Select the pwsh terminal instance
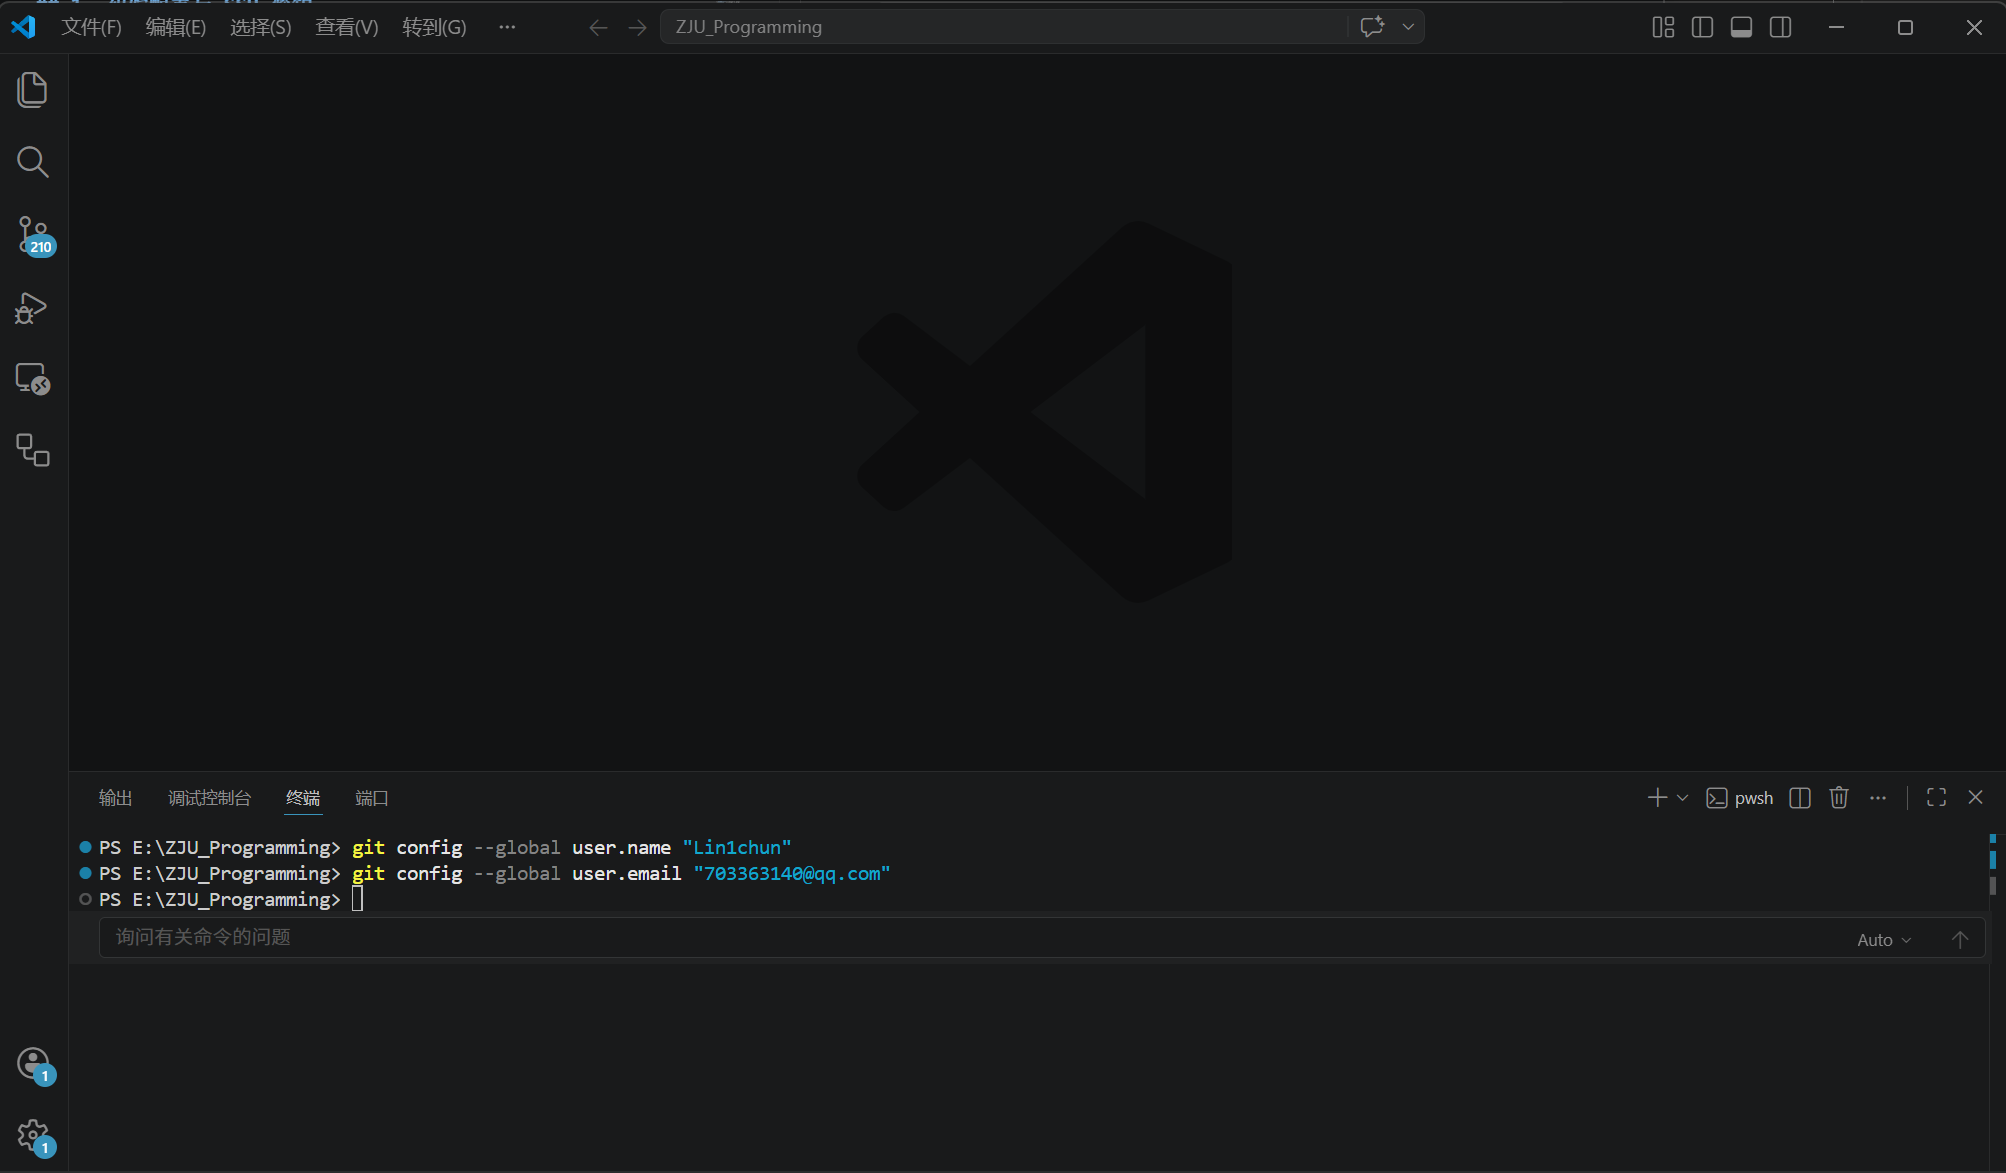This screenshot has width=2006, height=1173. pyautogui.click(x=1739, y=798)
